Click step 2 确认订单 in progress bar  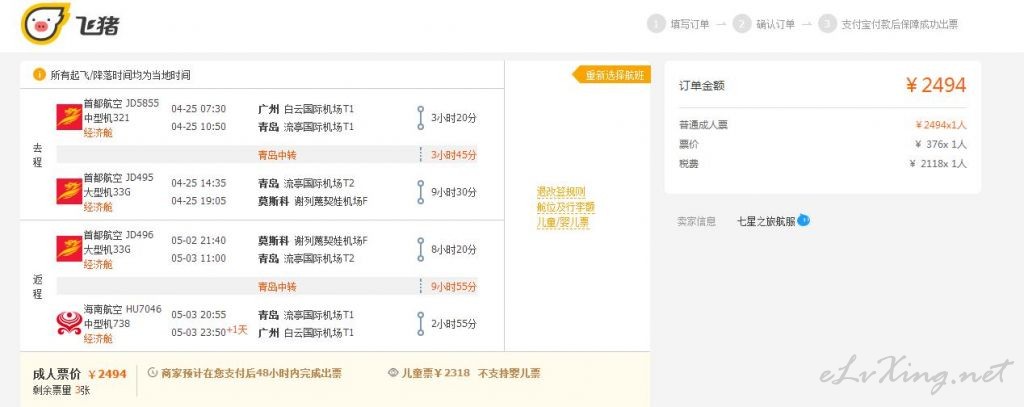tap(763, 24)
